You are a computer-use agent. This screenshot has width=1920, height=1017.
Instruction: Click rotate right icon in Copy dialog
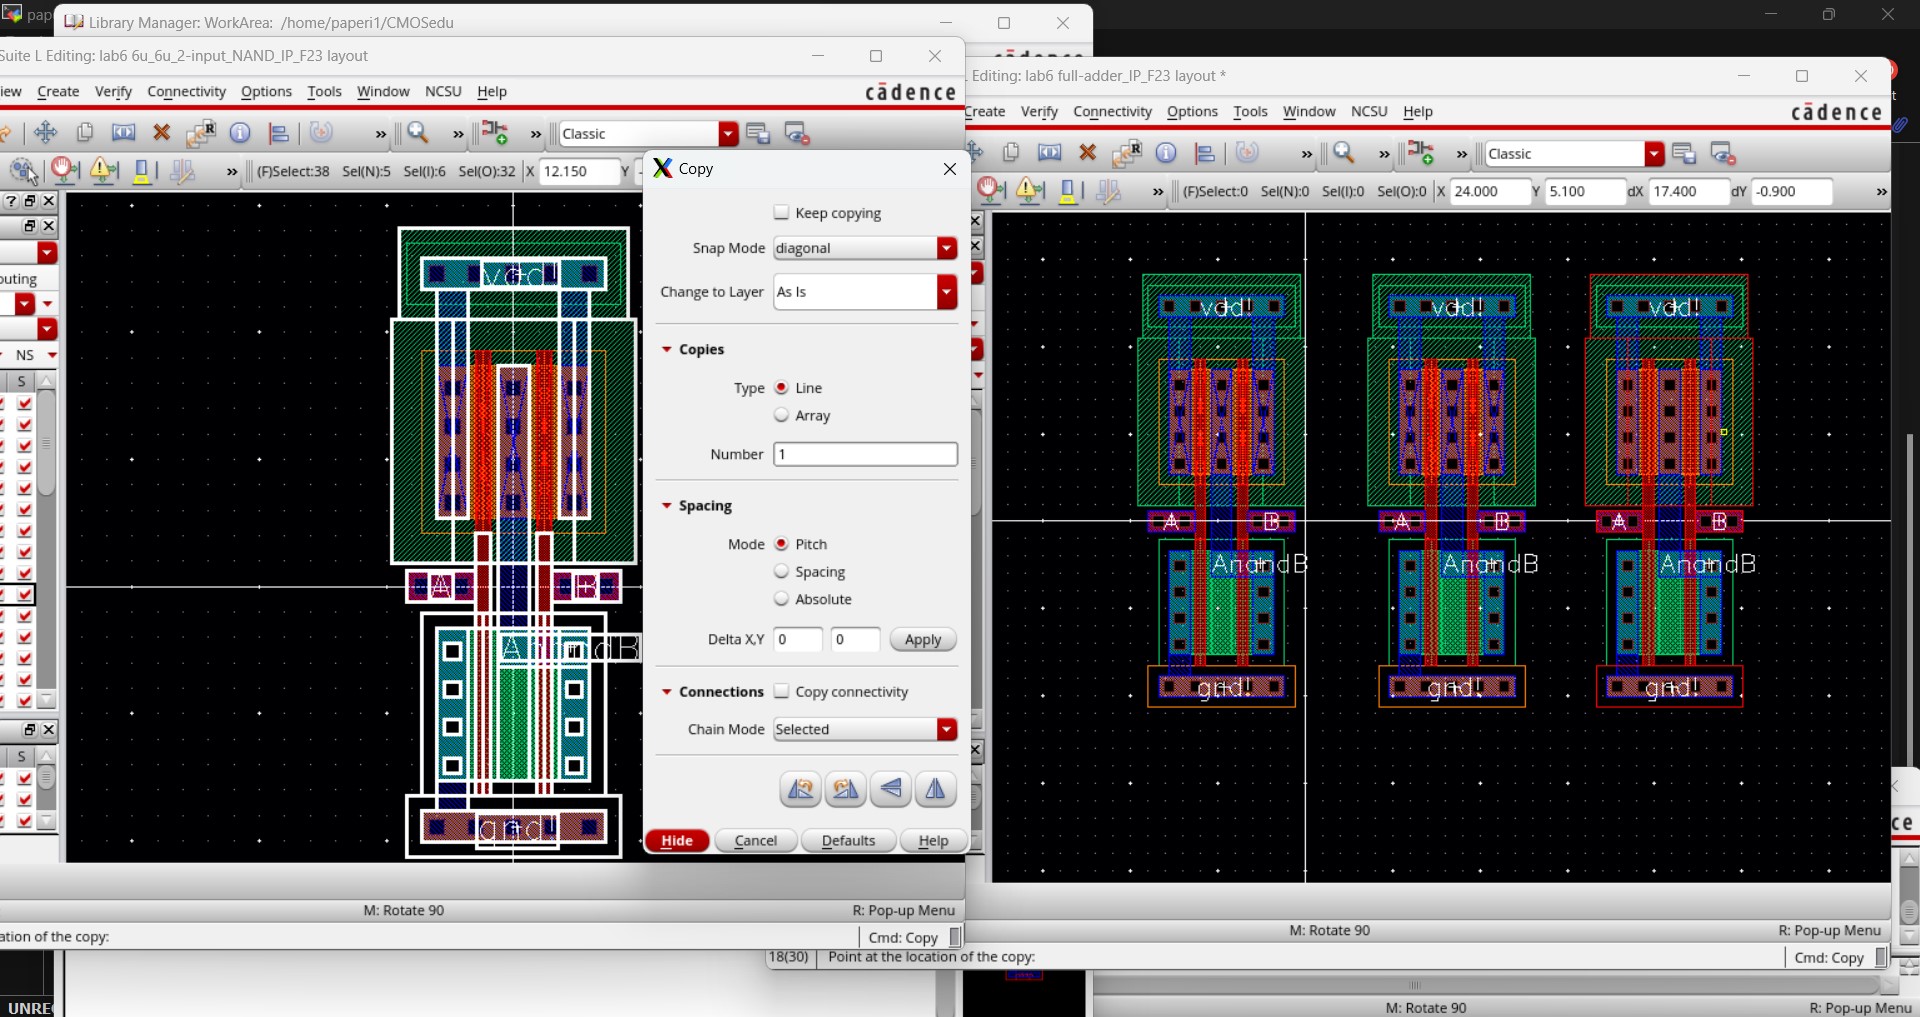coord(846,789)
